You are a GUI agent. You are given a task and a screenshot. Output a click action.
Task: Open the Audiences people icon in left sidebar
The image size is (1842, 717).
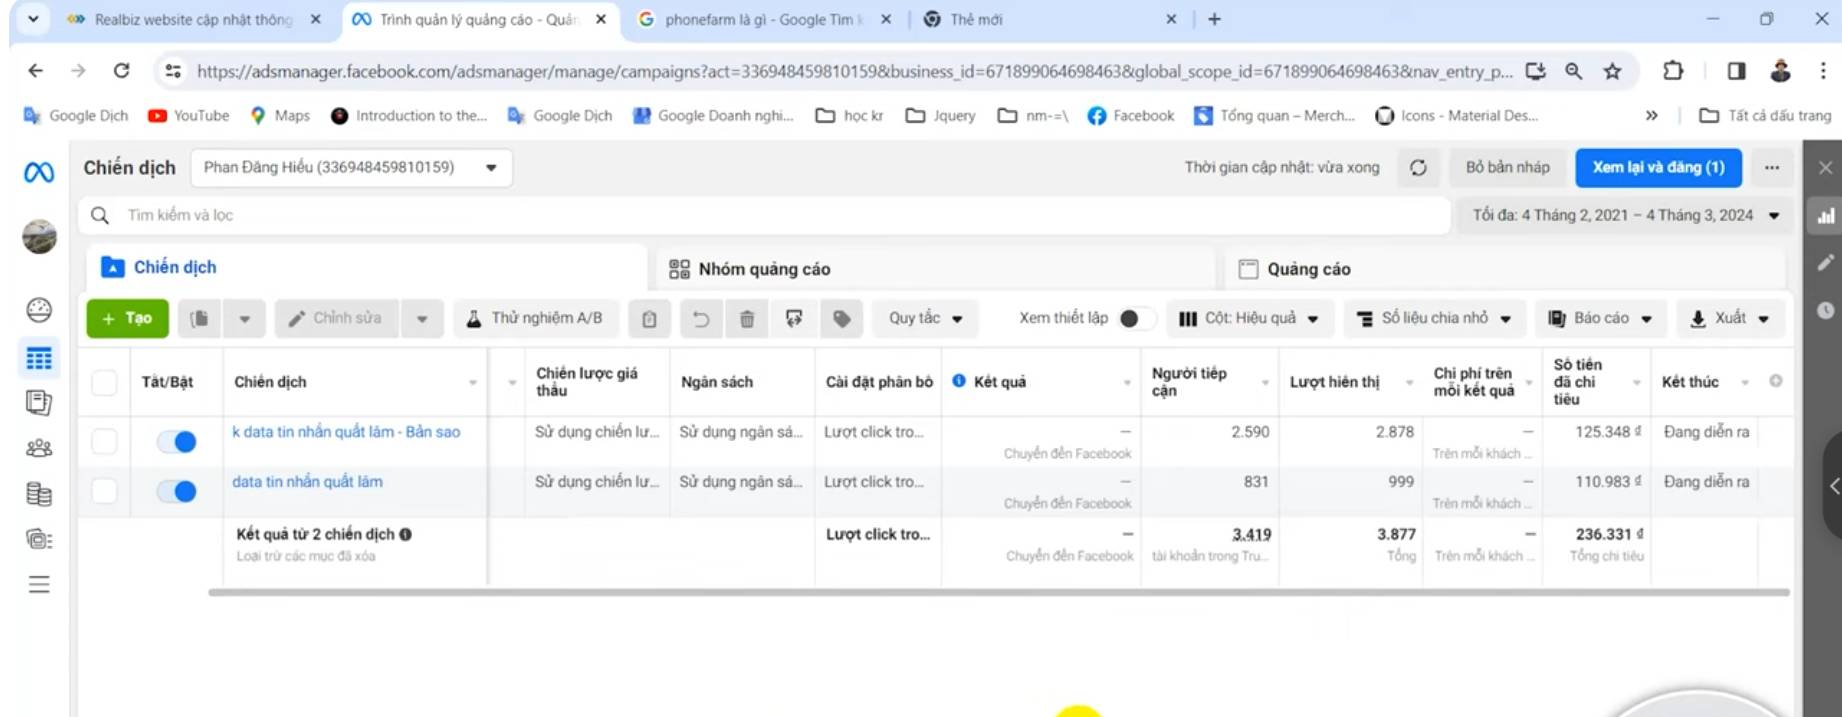tap(39, 448)
